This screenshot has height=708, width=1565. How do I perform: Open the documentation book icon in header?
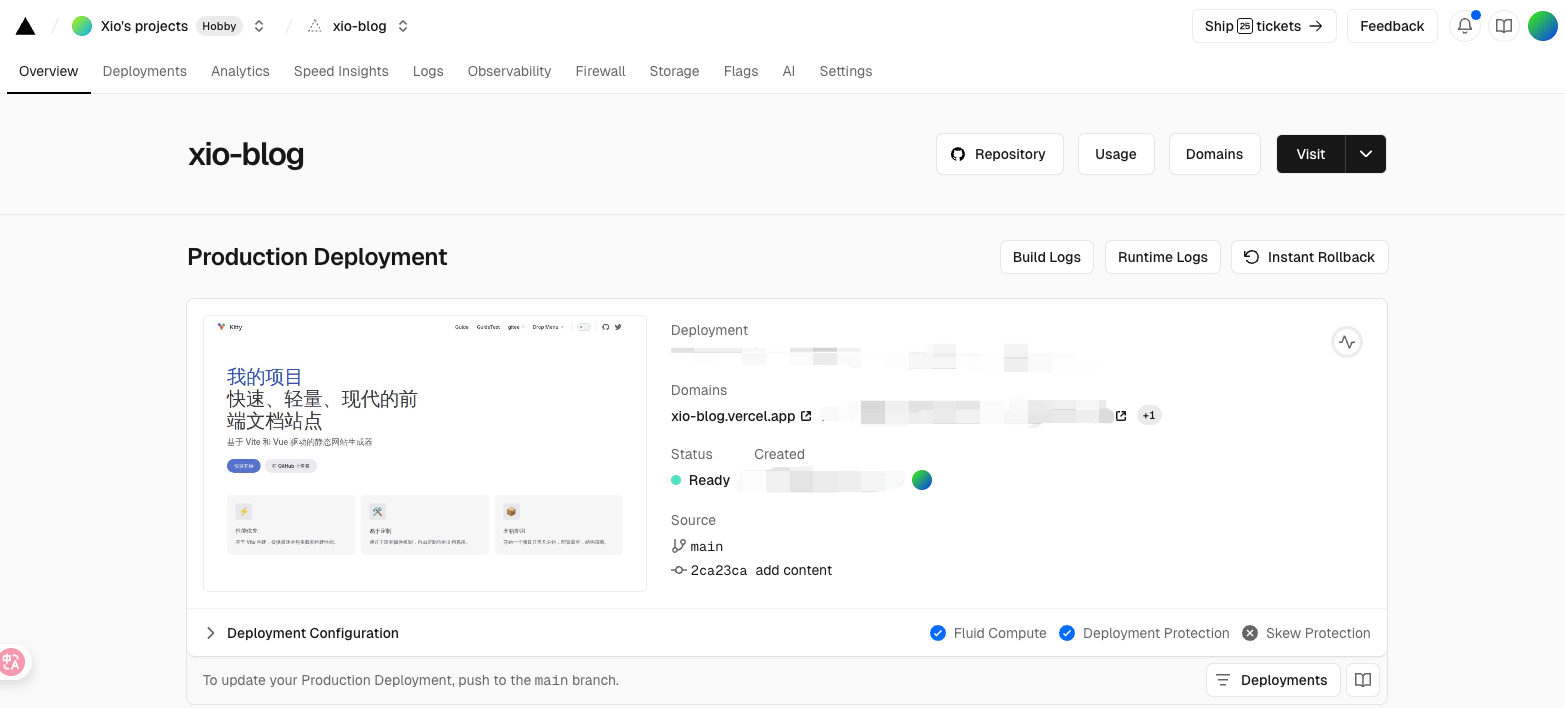coord(1503,27)
